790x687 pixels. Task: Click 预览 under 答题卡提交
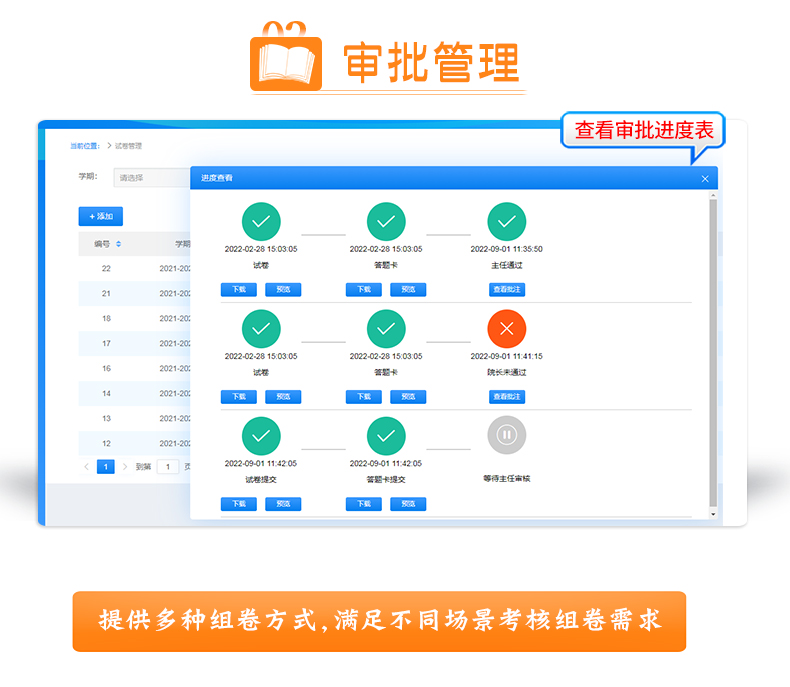pyautogui.click(x=408, y=504)
